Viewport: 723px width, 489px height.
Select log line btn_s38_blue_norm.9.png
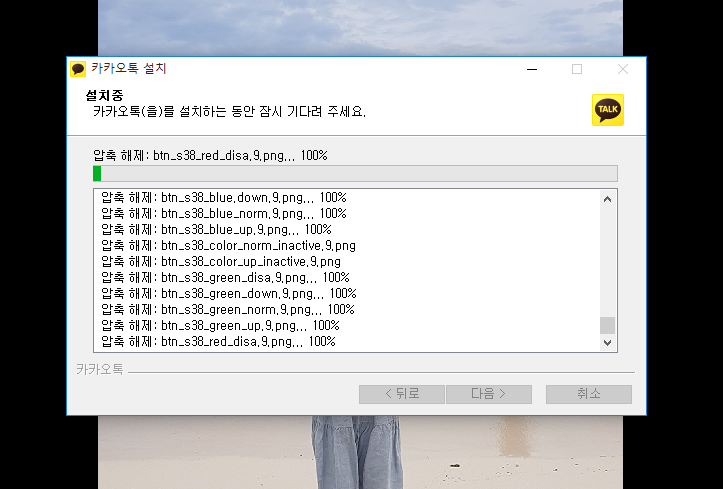[x=224, y=214]
